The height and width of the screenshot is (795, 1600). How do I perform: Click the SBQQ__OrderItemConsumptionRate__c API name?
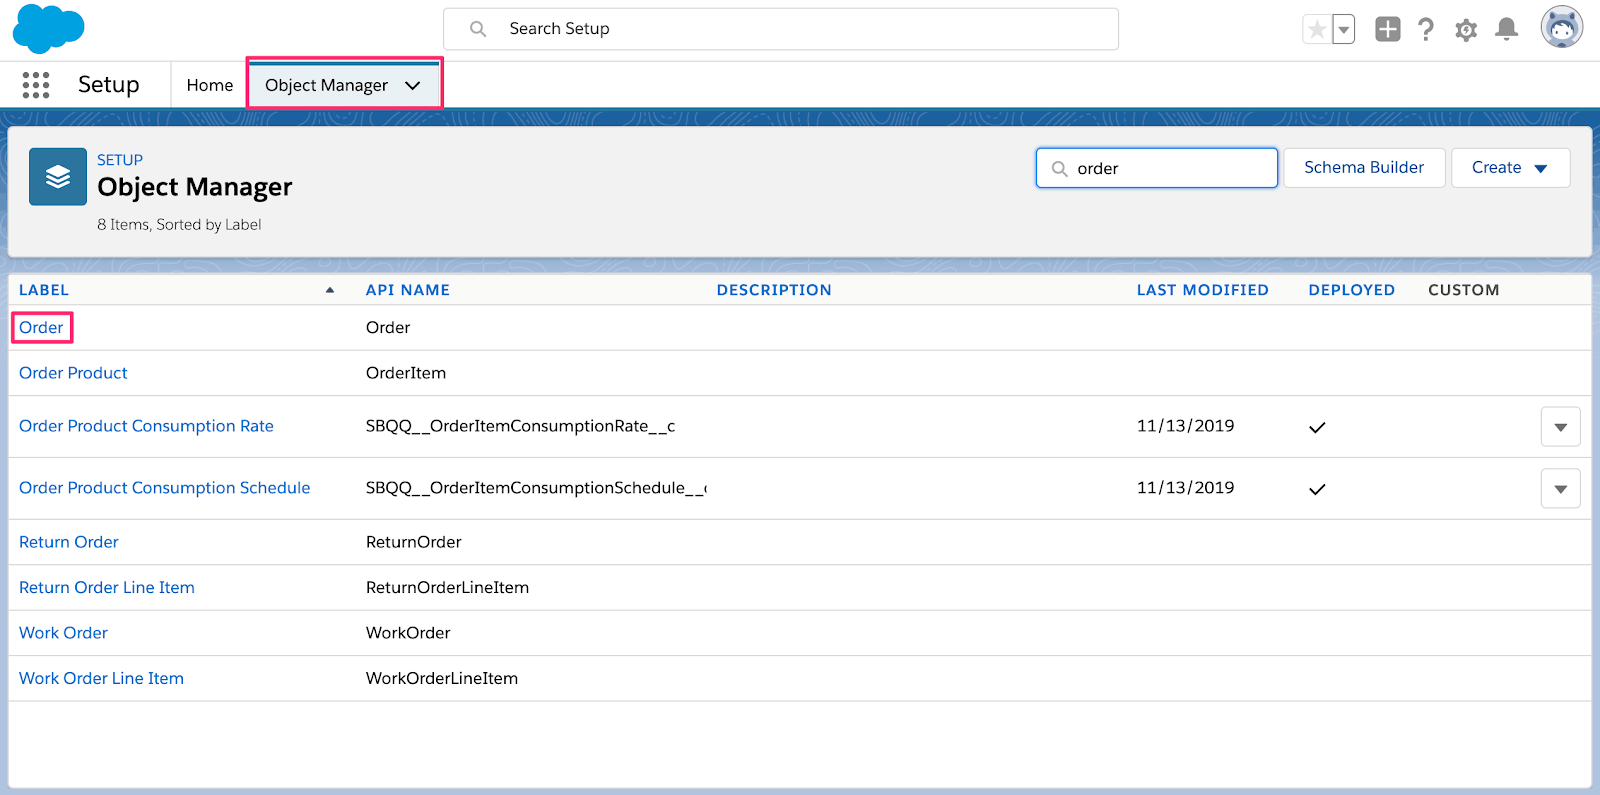(520, 426)
